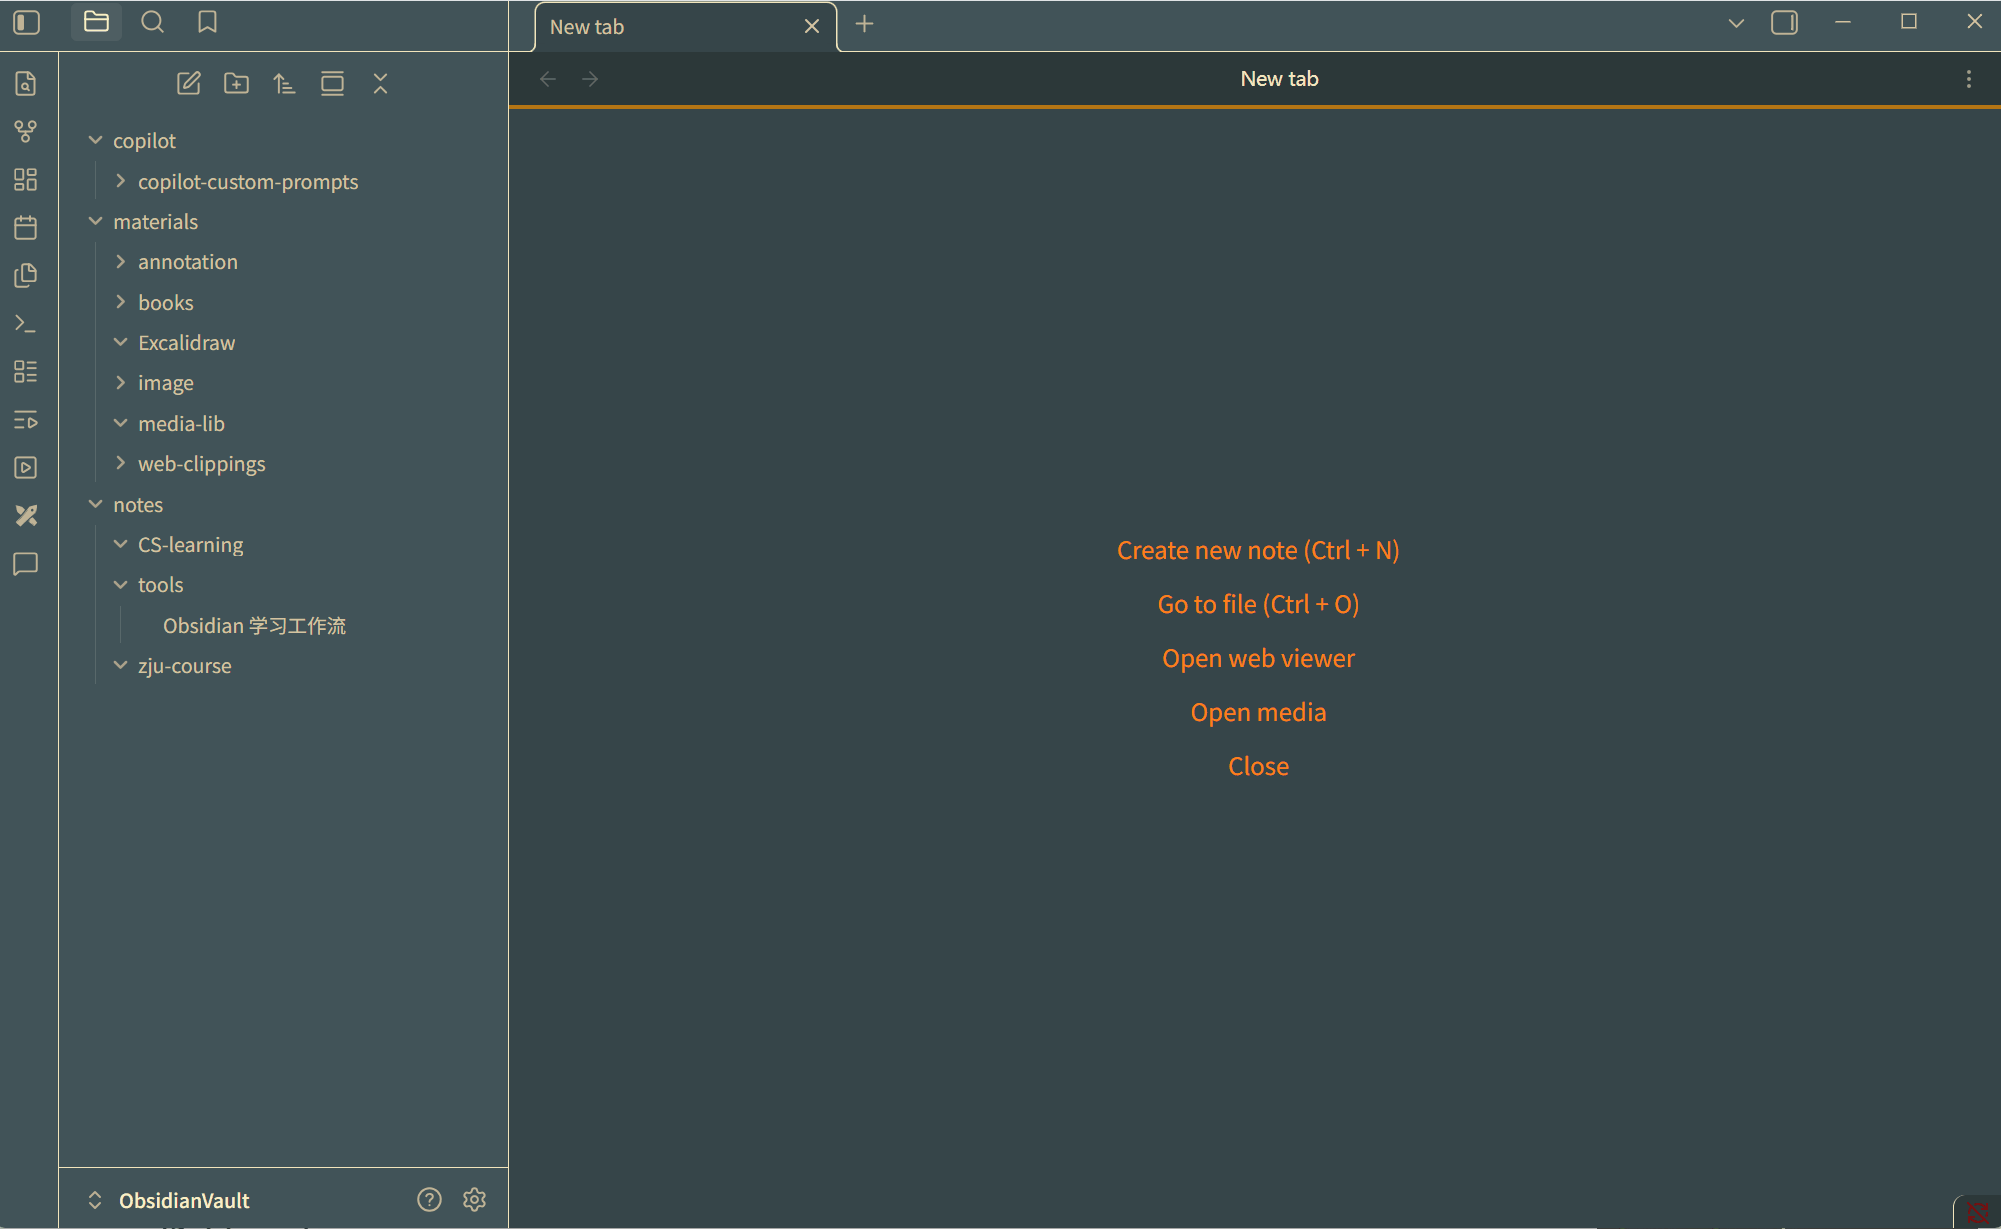Open the tab list dropdown arrow

(1736, 22)
